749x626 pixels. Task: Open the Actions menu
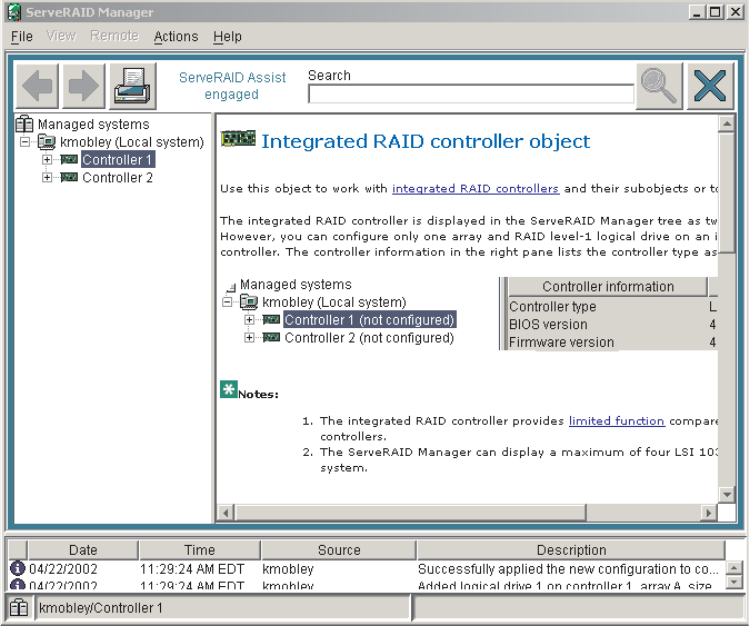[176, 37]
